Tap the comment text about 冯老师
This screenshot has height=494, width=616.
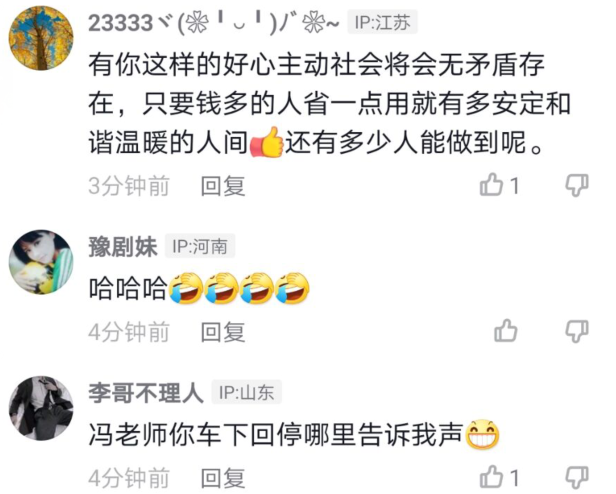tap(294, 435)
